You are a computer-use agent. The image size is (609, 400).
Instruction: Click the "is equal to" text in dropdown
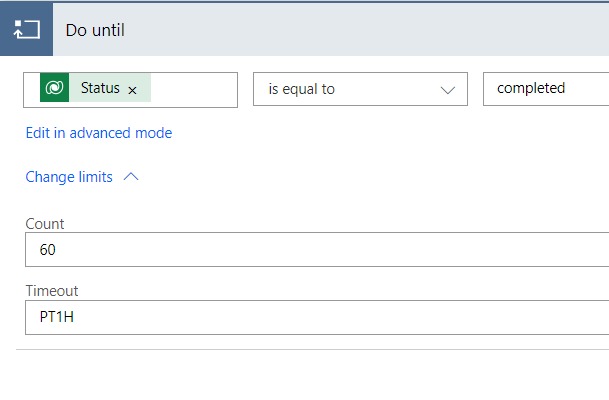pyautogui.click(x=301, y=89)
